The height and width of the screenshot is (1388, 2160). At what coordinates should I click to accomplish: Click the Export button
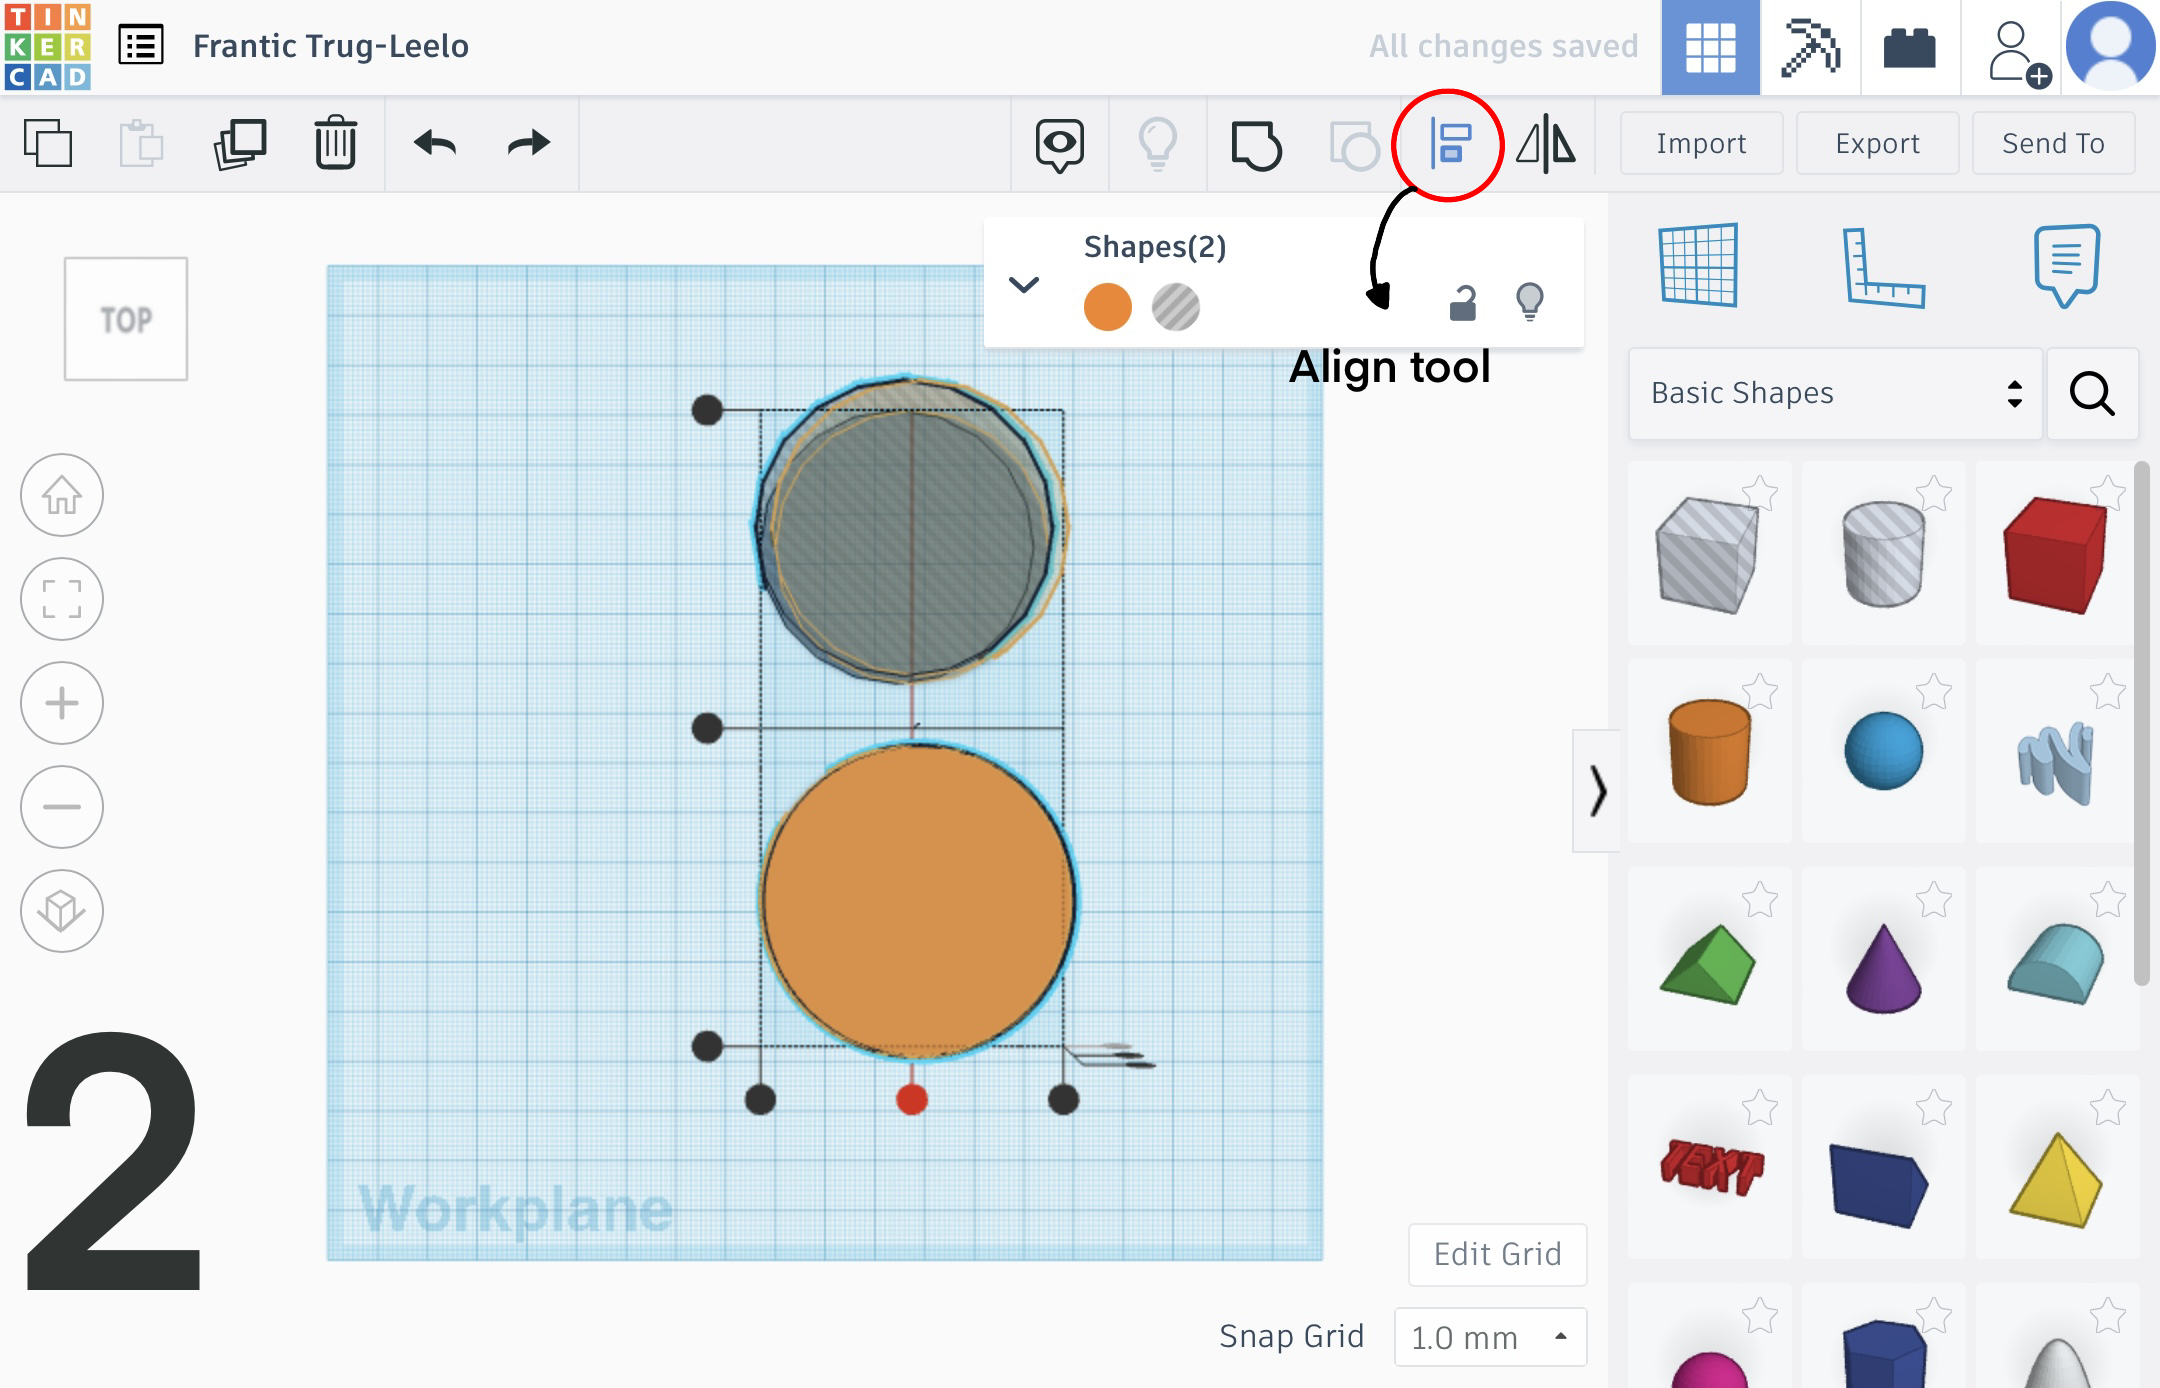click(x=1877, y=144)
